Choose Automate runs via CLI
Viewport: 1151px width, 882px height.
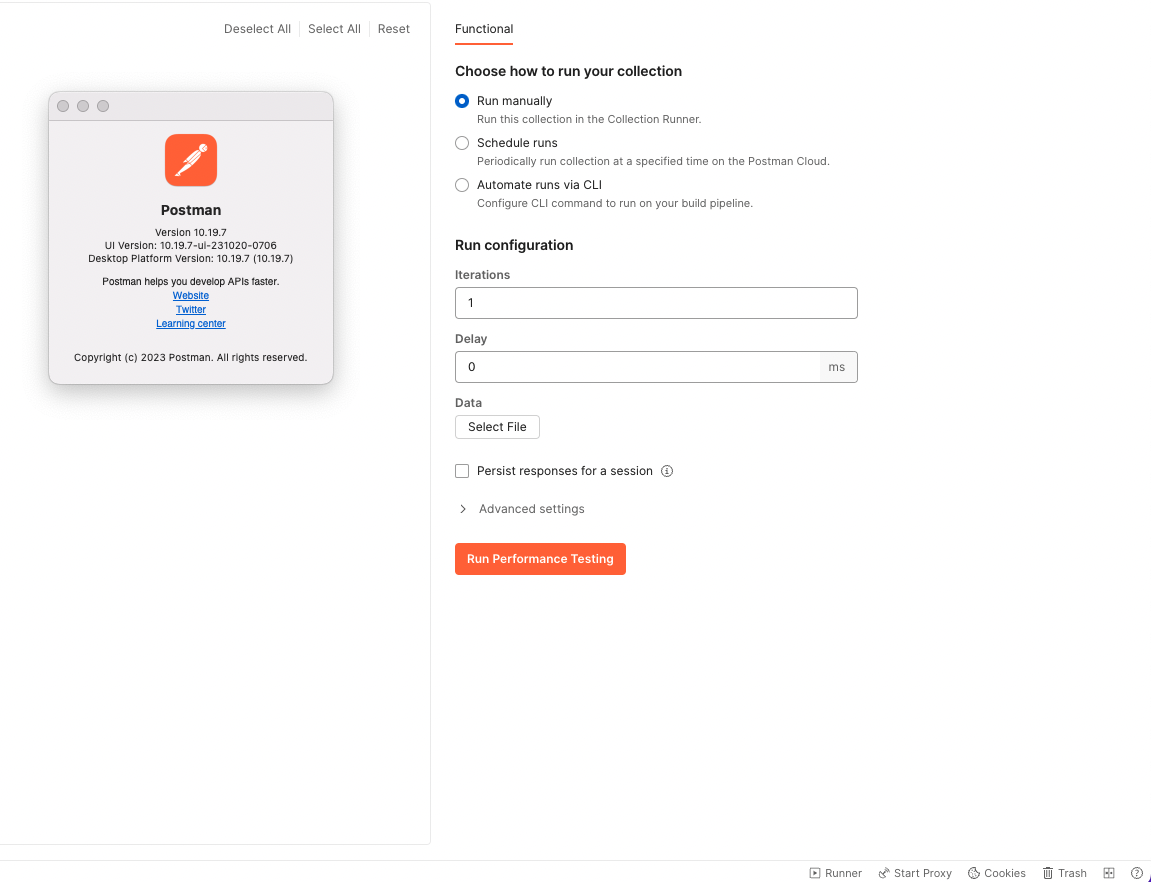[462, 185]
